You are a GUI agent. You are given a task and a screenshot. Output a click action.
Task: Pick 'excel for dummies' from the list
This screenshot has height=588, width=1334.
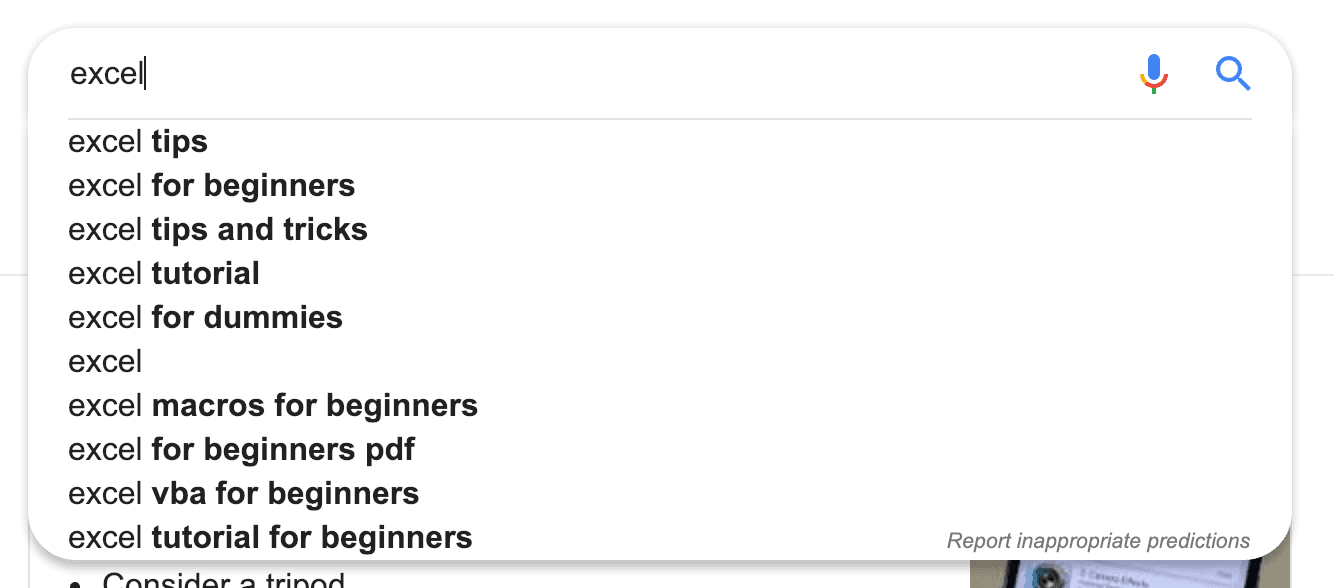click(x=204, y=318)
